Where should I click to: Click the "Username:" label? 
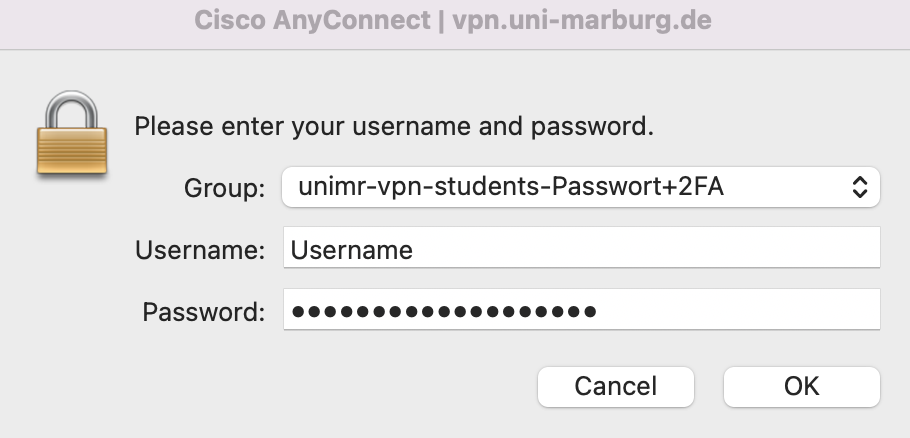[x=200, y=250]
